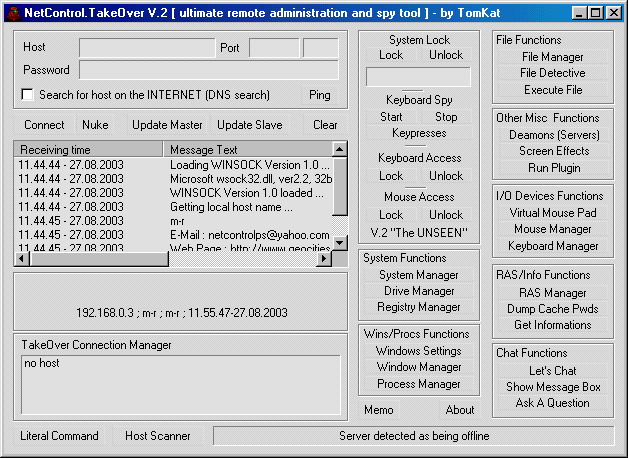Open the About dialog
Screen dimensions: 628x458
[459, 409]
